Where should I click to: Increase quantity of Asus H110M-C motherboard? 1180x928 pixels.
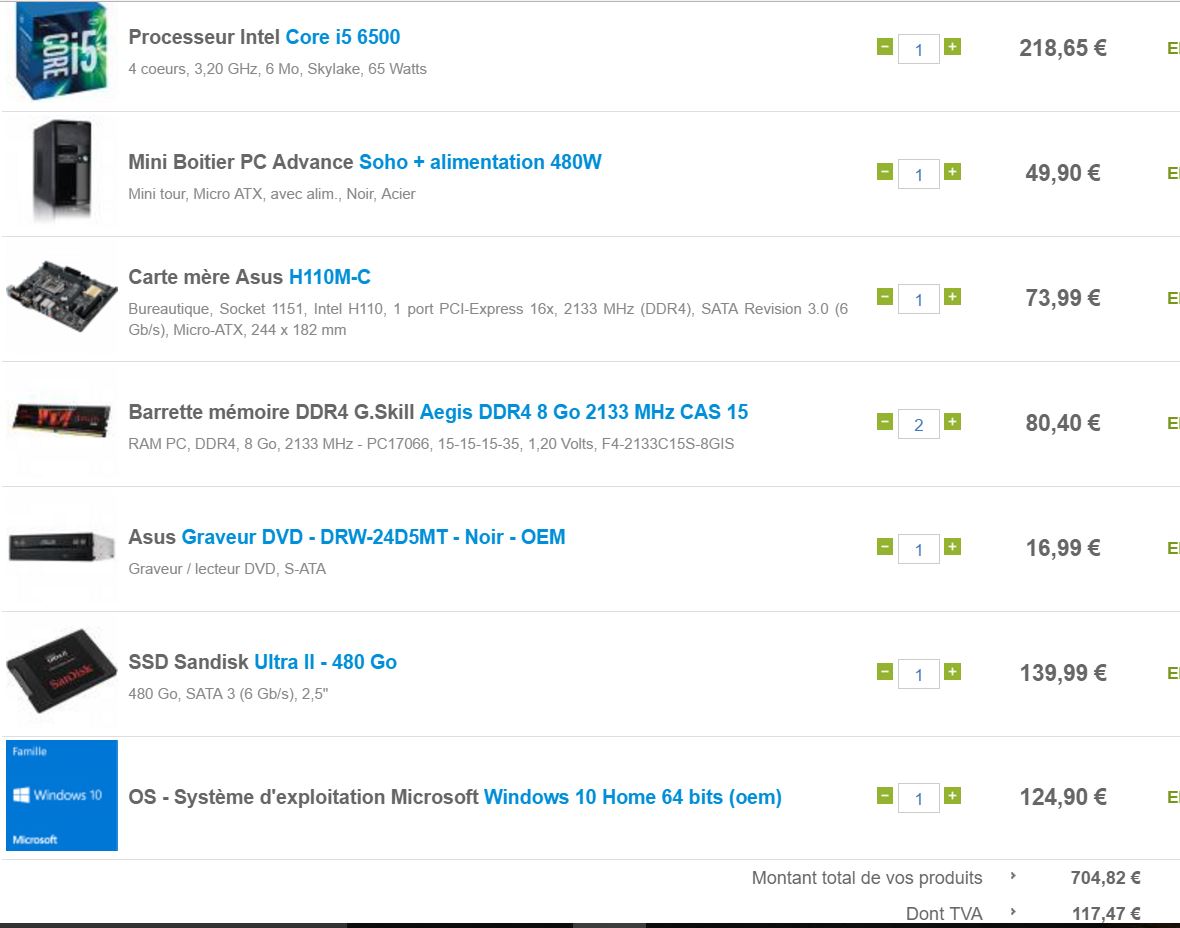pos(952,297)
